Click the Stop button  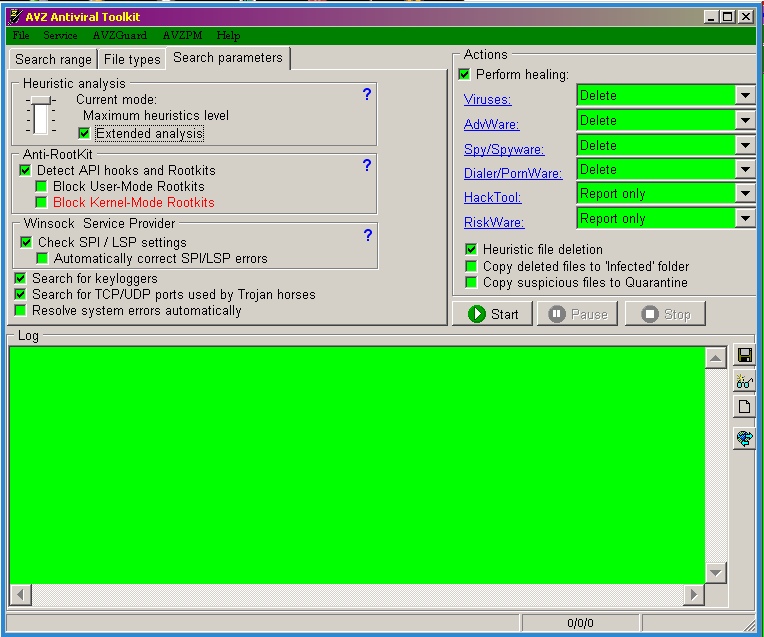(x=665, y=314)
